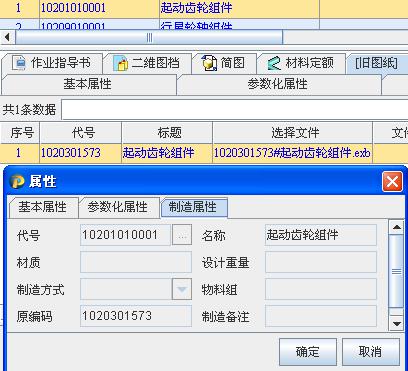Screen dimensions: 408x371
Task: Click the horizontal scrollbar thumb
Action: coord(149,37)
